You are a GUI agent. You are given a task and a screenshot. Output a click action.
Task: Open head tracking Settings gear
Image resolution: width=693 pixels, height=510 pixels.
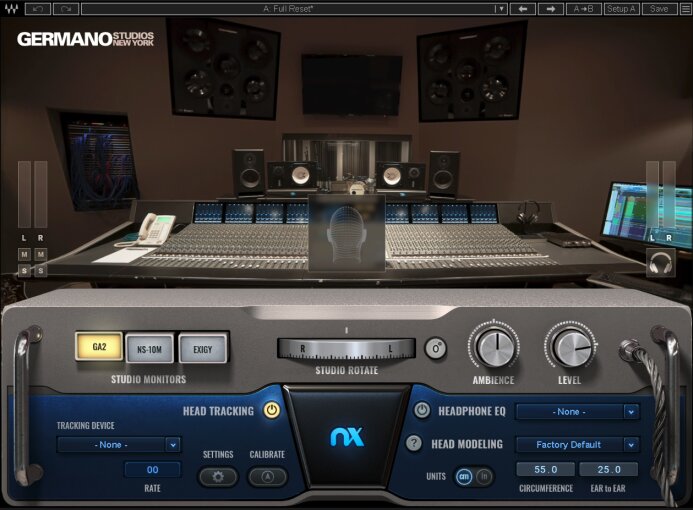coord(218,477)
